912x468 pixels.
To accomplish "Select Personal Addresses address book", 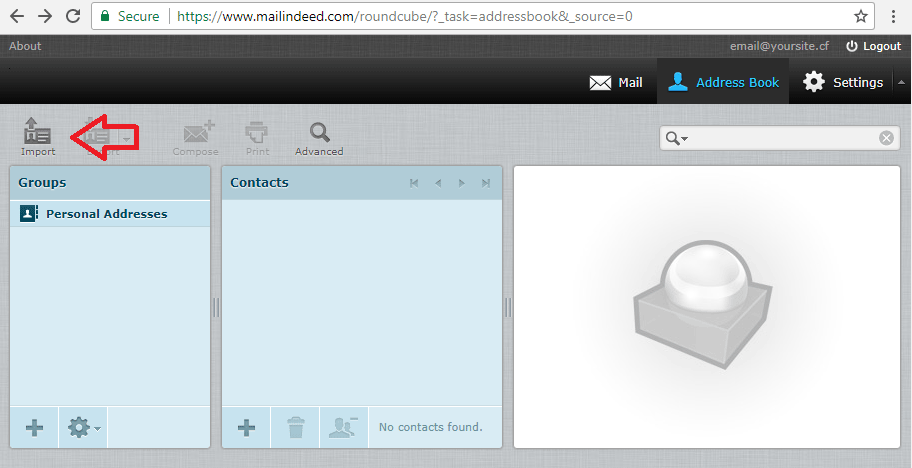I will click(x=110, y=213).
